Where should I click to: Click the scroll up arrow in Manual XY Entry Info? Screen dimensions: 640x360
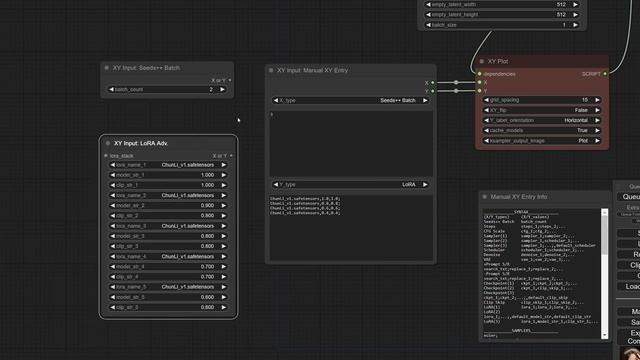coord(604,212)
